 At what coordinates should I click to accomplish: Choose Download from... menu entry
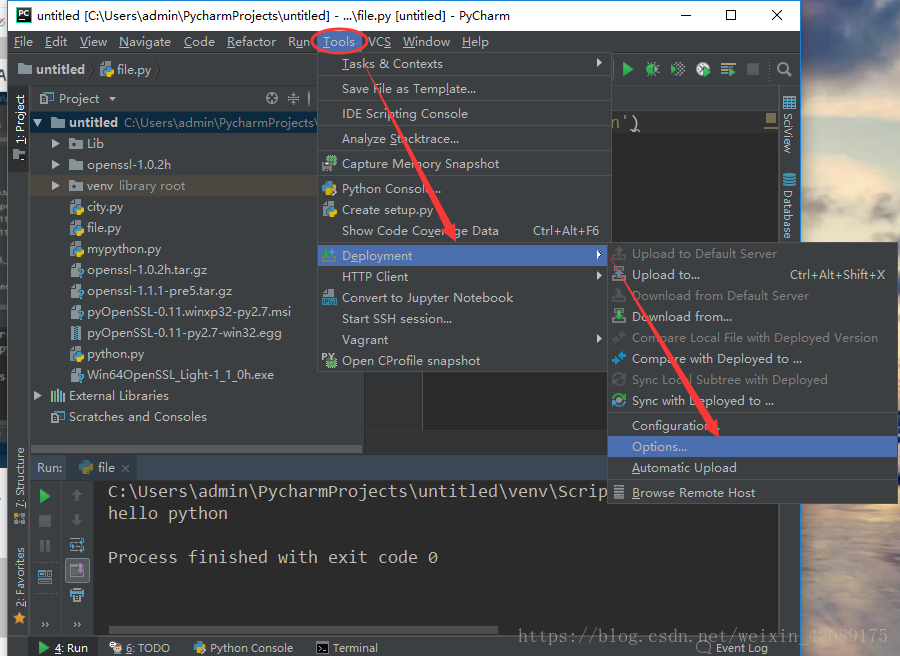752,317
